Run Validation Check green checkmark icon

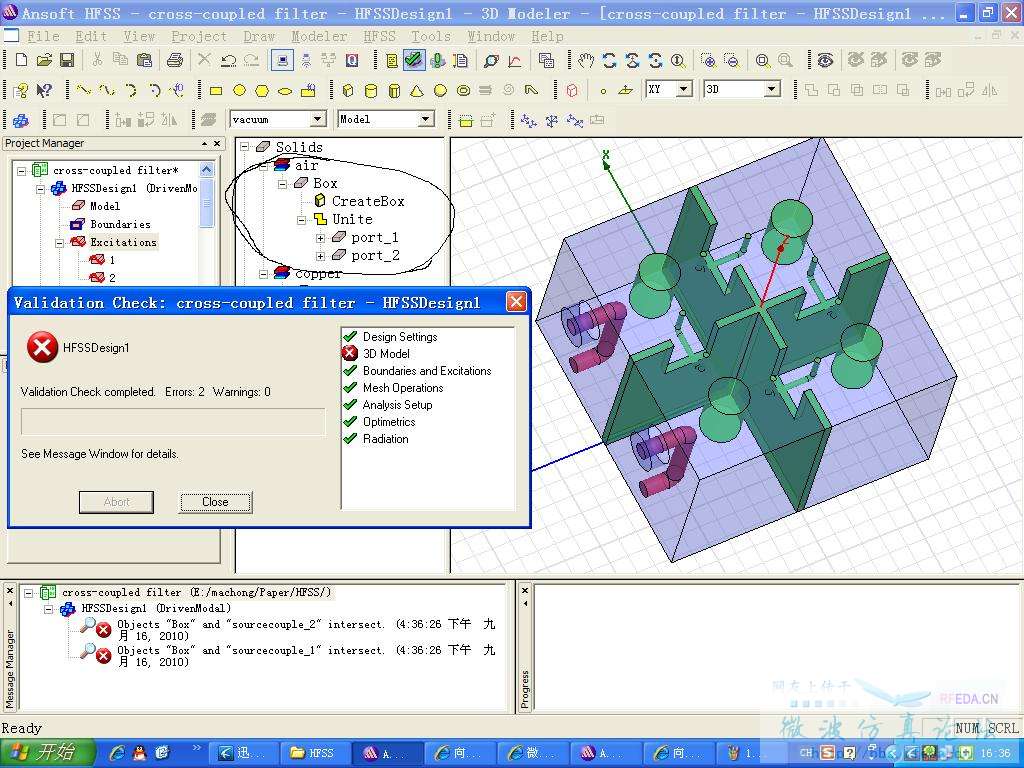(x=413, y=60)
